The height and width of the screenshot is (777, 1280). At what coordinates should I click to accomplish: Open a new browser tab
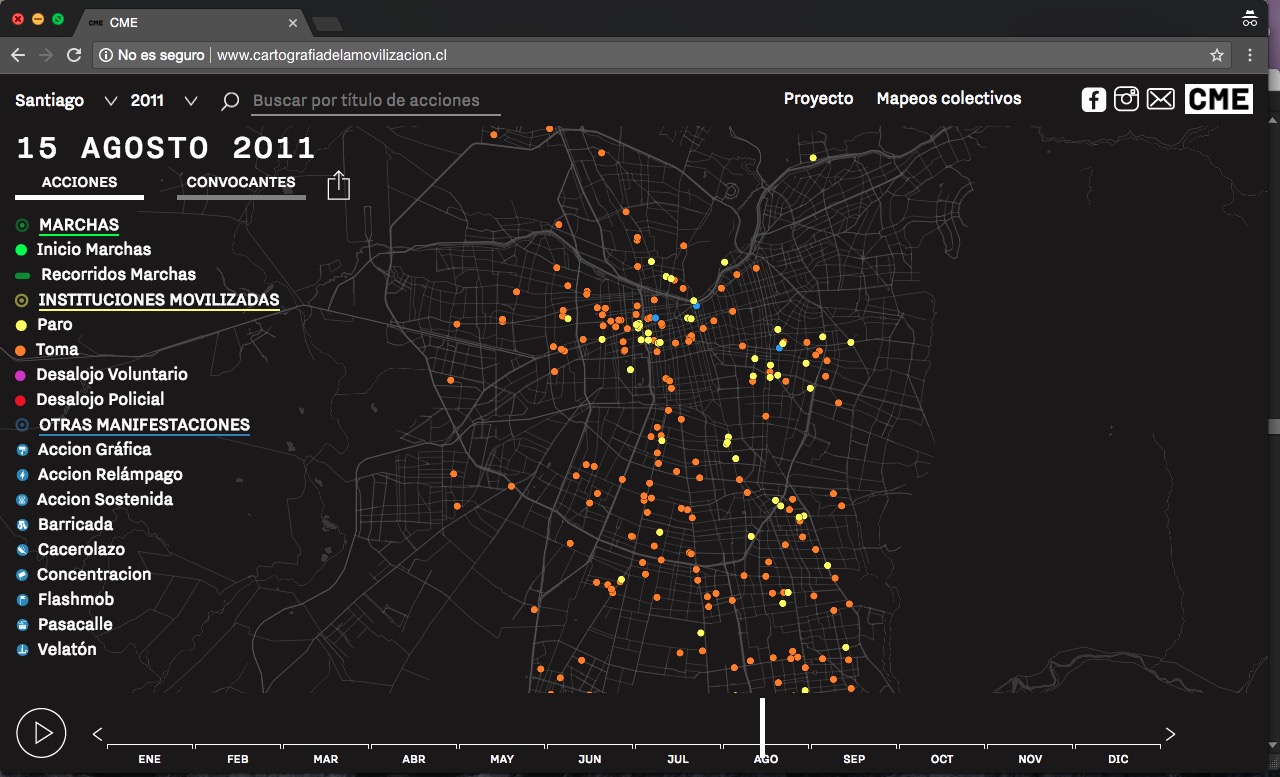click(327, 23)
